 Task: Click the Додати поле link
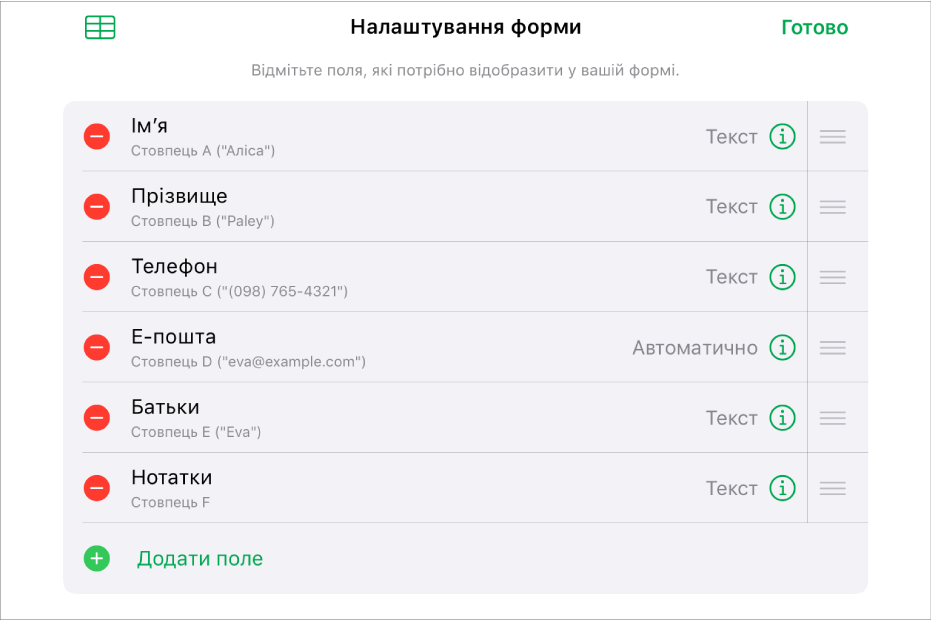click(x=199, y=558)
